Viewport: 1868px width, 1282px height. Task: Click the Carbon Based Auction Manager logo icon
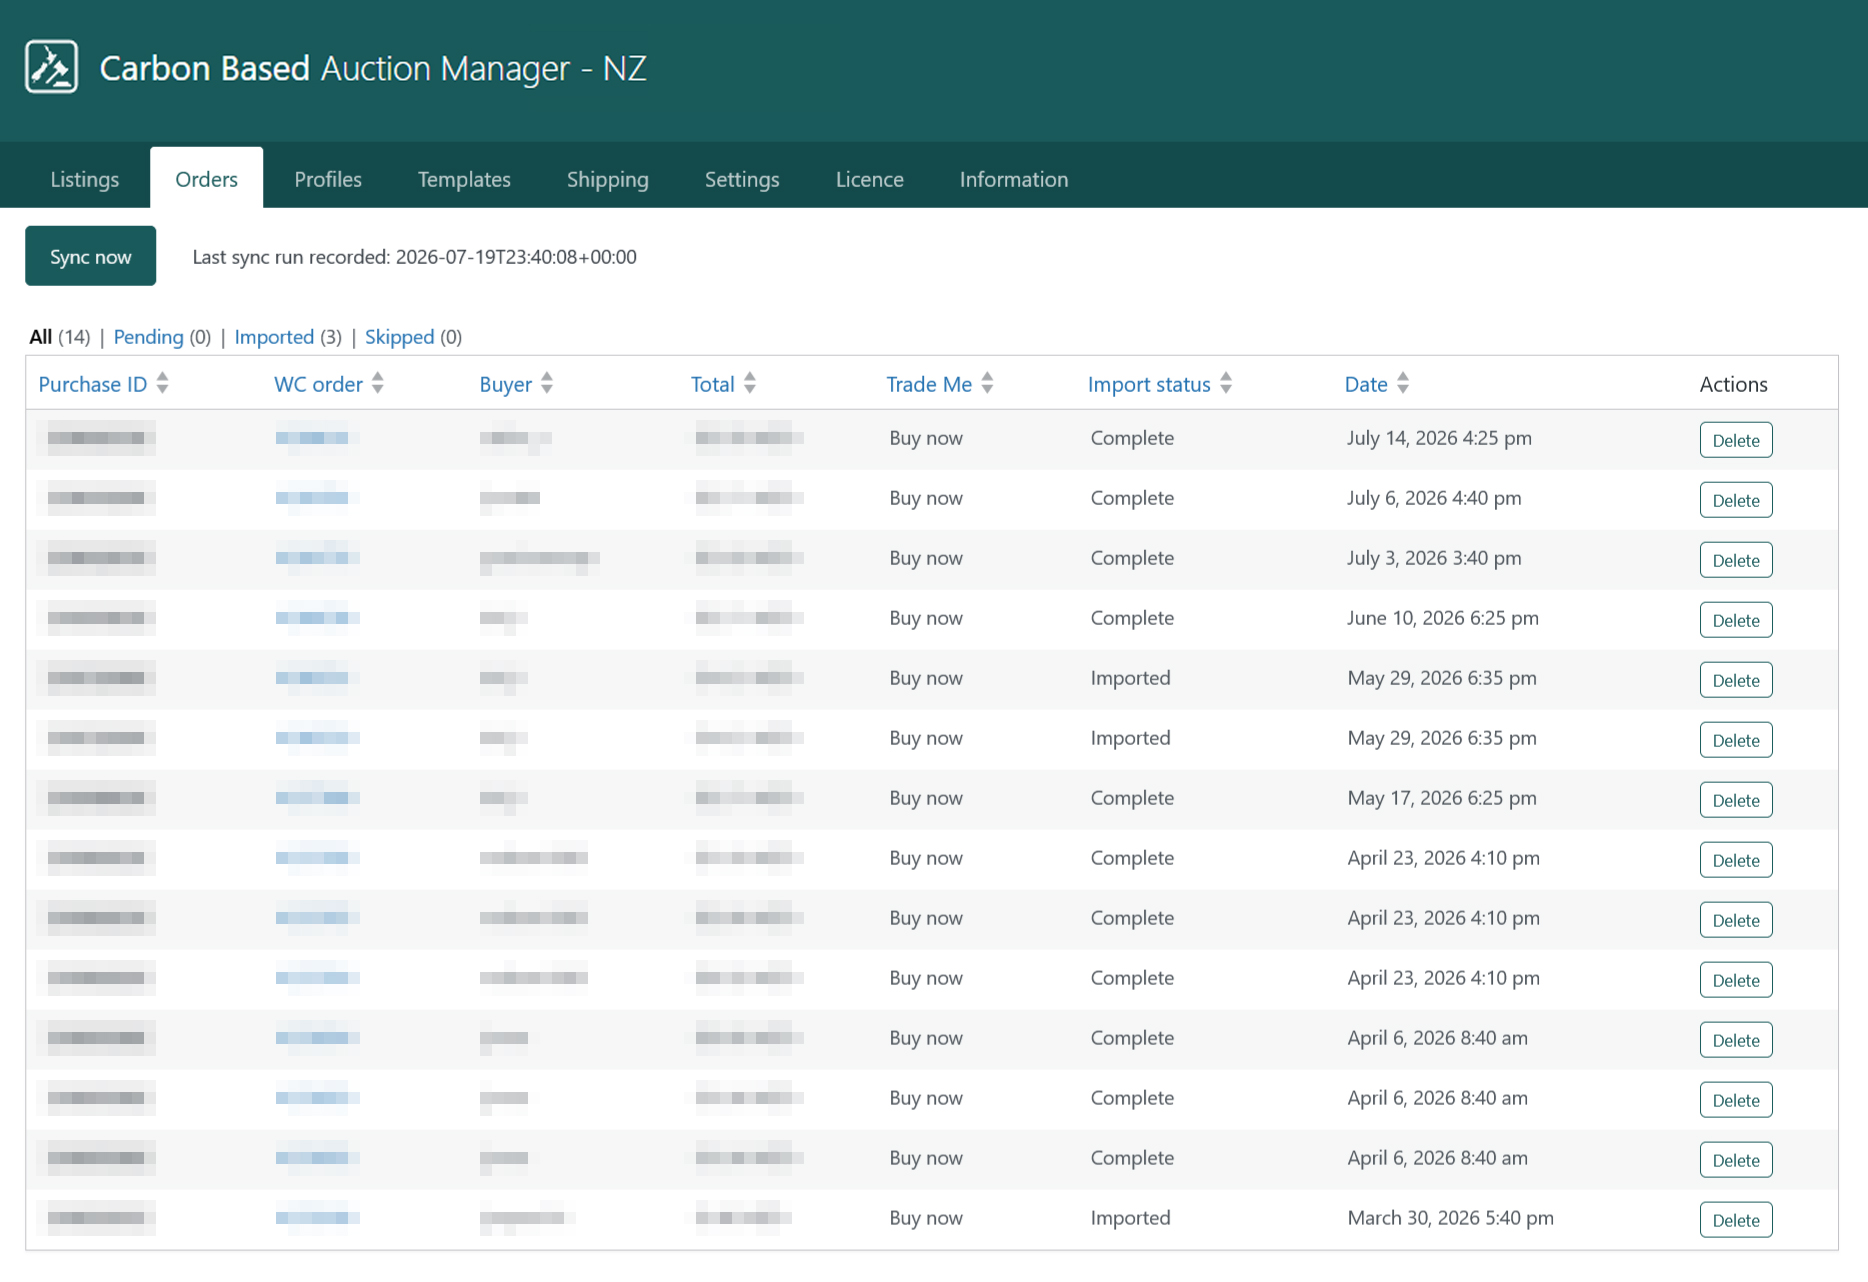[x=51, y=67]
